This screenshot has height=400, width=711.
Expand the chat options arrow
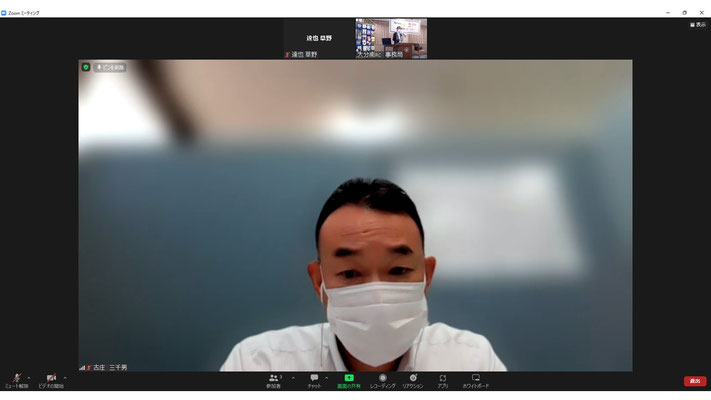coord(326,378)
